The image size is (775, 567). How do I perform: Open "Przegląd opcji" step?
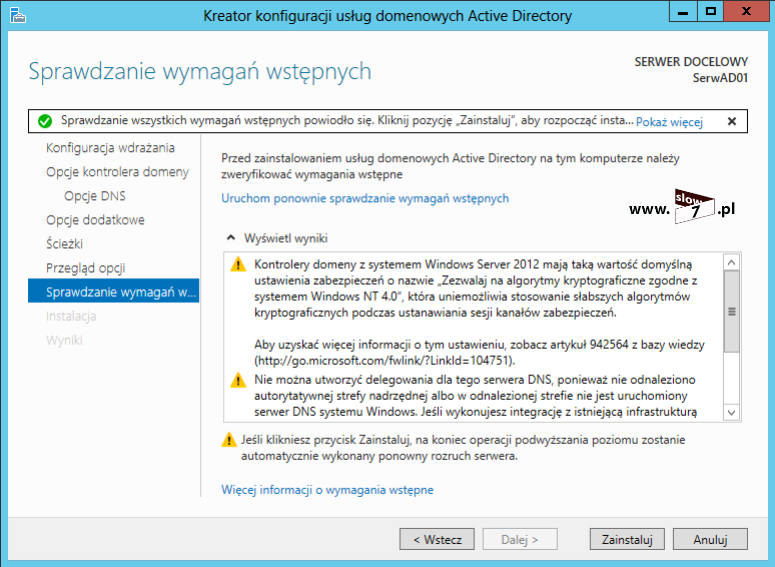click(85, 268)
